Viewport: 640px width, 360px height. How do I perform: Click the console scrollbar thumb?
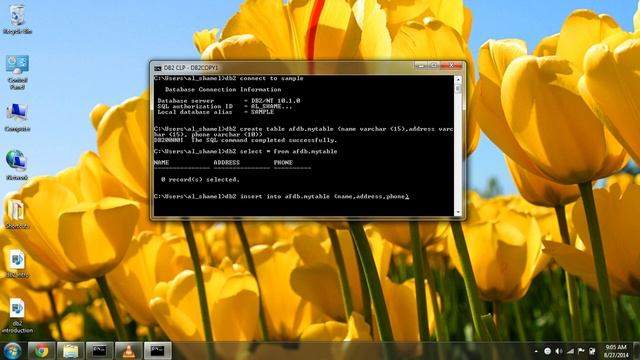[x=458, y=88]
